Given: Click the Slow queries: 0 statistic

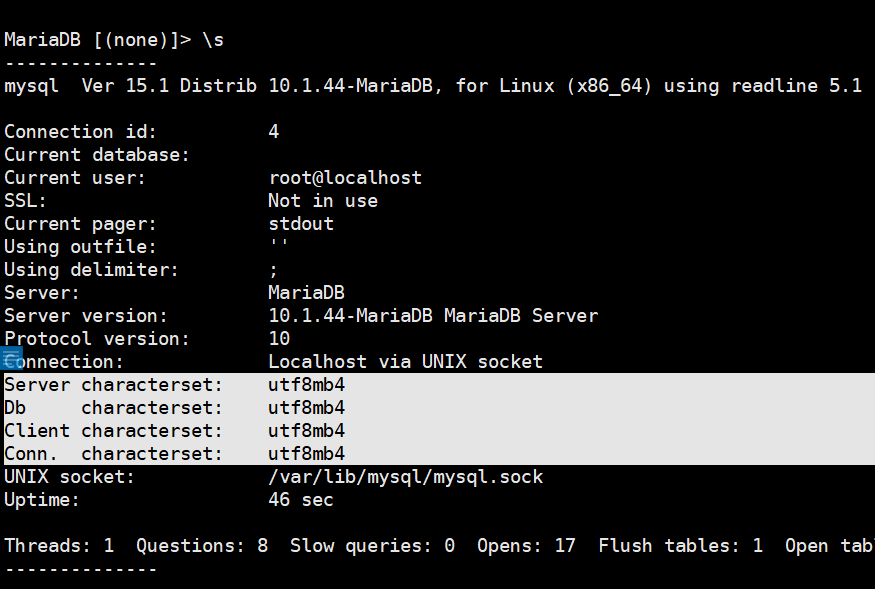Looking at the screenshot, I should pyautogui.click(x=372, y=546).
